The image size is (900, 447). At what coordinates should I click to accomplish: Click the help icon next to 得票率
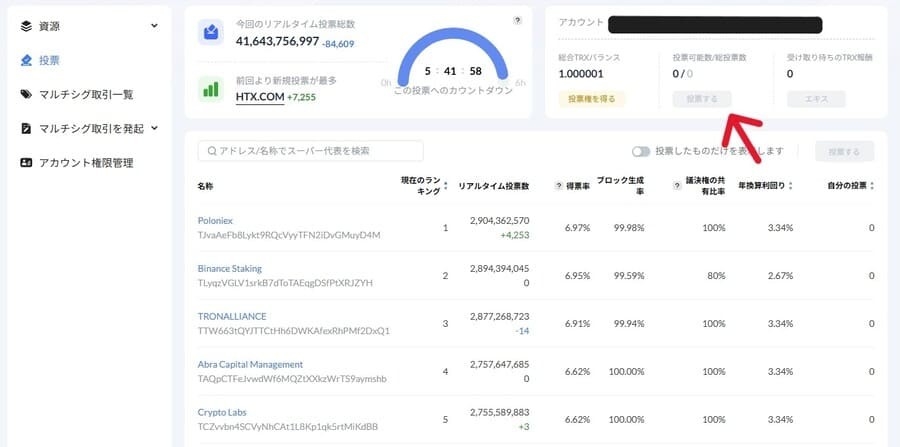559,186
